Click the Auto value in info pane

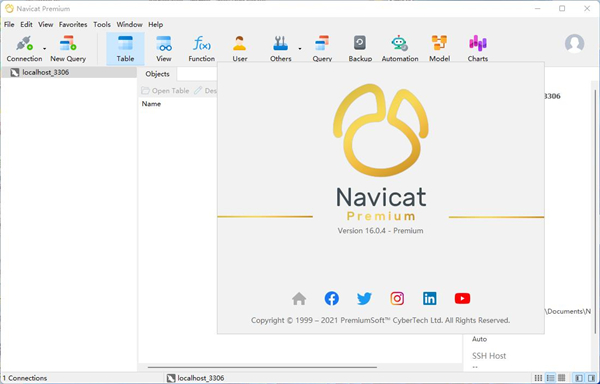point(479,339)
